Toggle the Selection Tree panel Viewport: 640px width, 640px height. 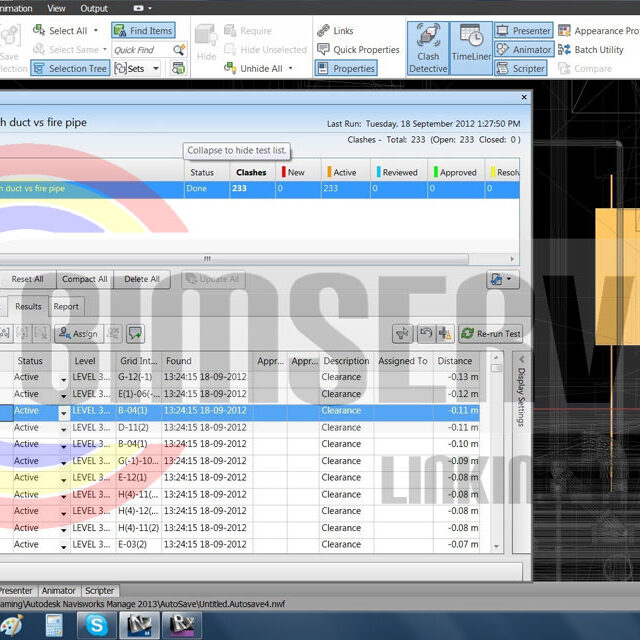click(x=69, y=69)
